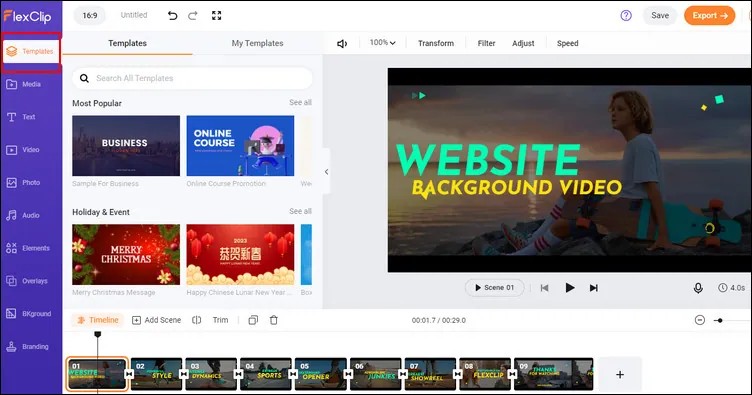Screen dimensions: 752x395
Task: Duplicate the selected scene icon
Action: click(253, 320)
